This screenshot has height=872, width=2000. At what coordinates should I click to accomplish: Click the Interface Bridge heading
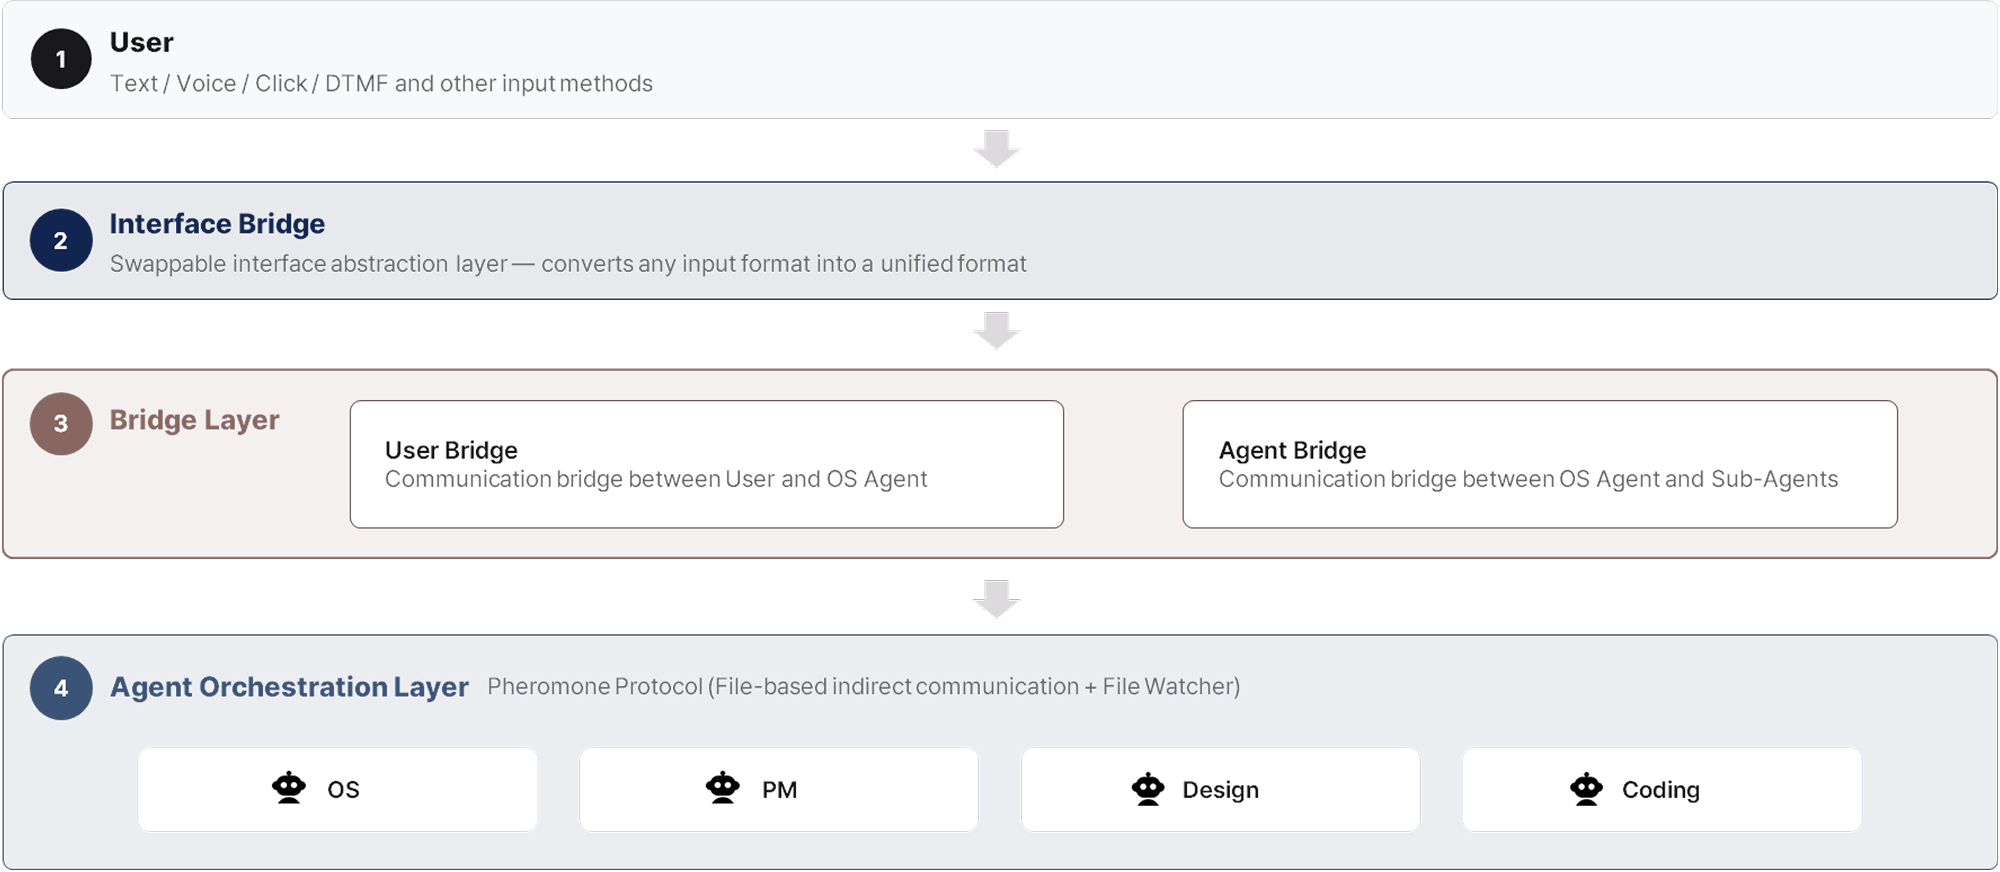pos(217,224)
